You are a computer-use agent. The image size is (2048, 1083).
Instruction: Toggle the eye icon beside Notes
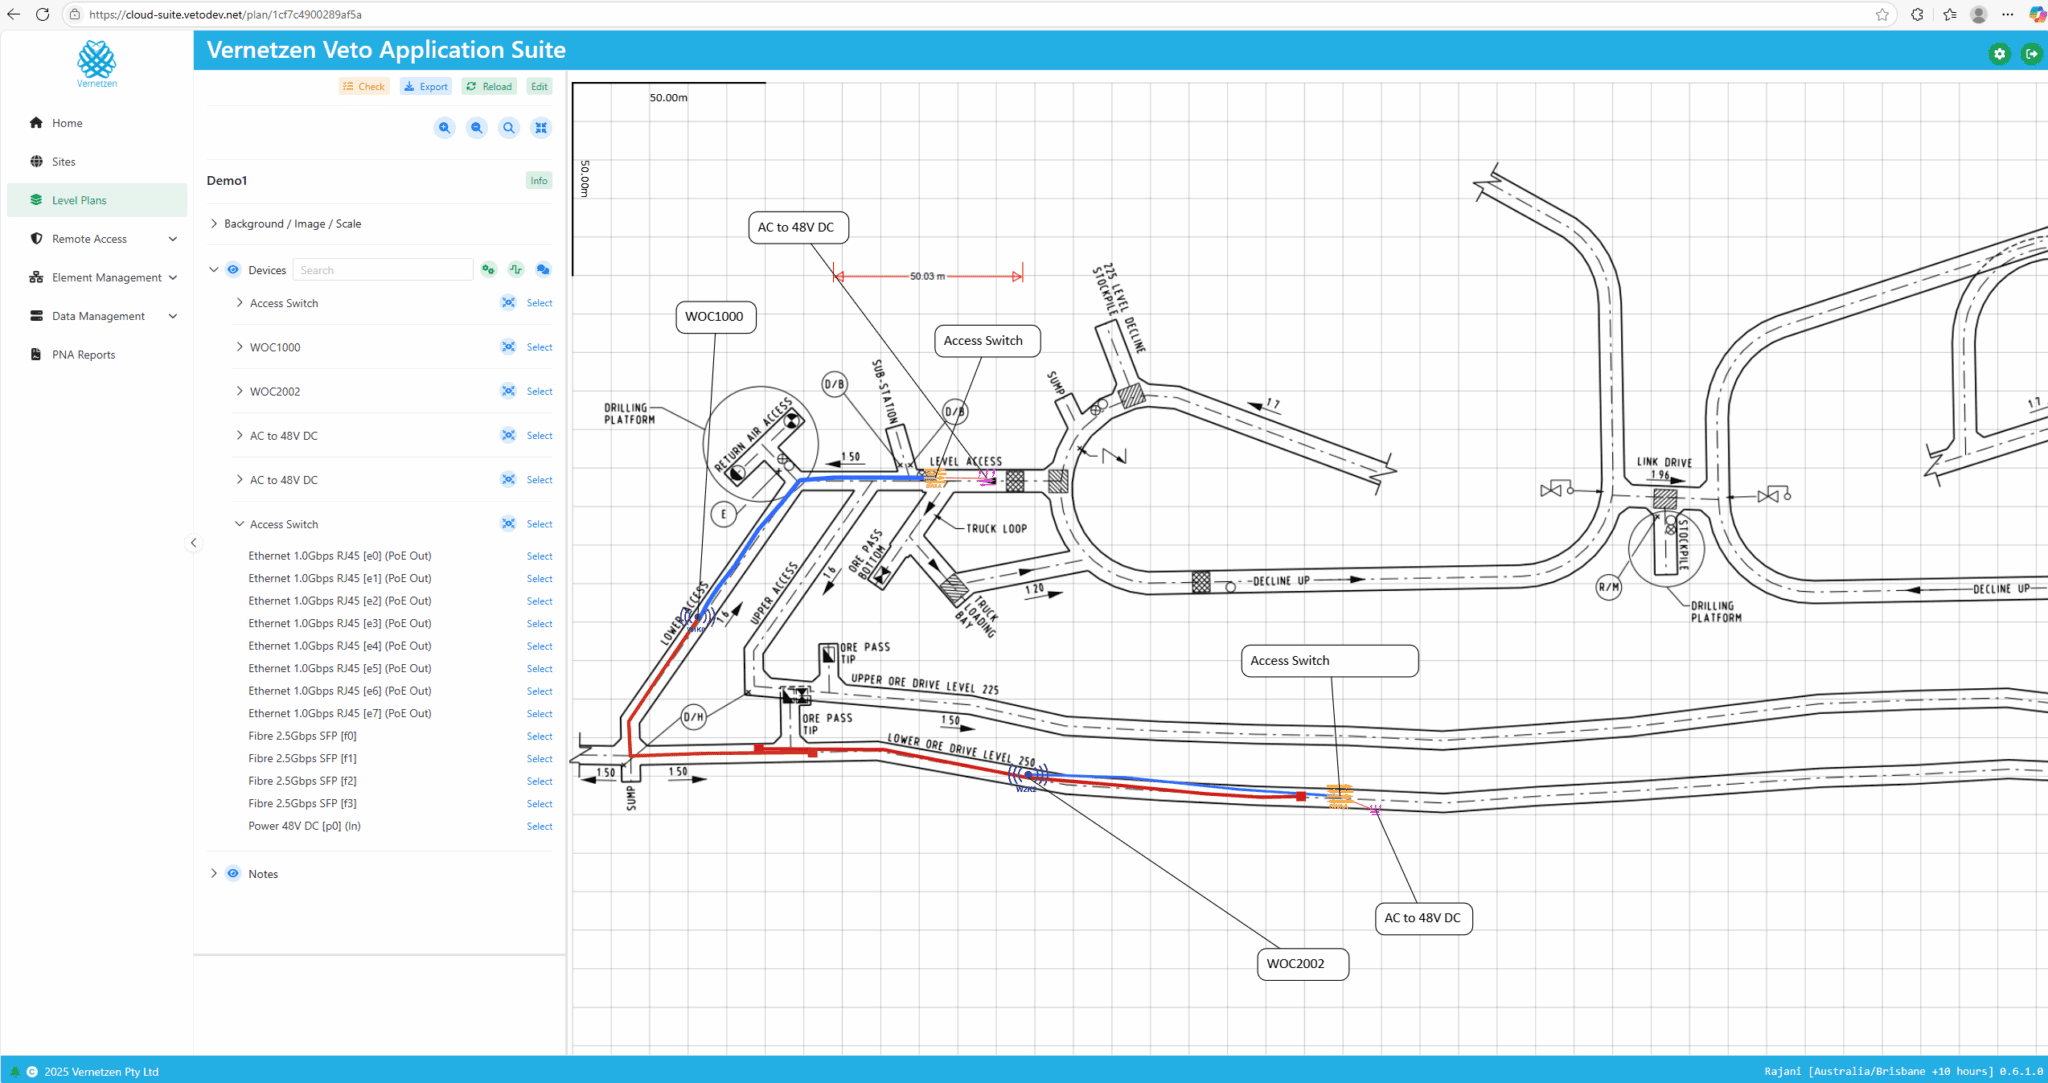click(232, 873)
